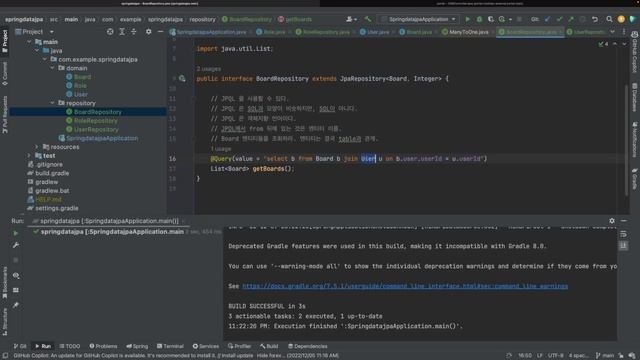The image size is (640, 360).
Task: Show hidden editor tabs dropdown
Action: 612,31
